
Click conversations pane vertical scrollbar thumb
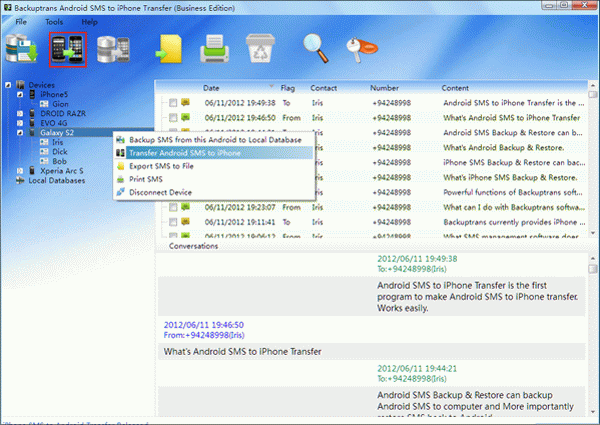[x=593, y=269]
